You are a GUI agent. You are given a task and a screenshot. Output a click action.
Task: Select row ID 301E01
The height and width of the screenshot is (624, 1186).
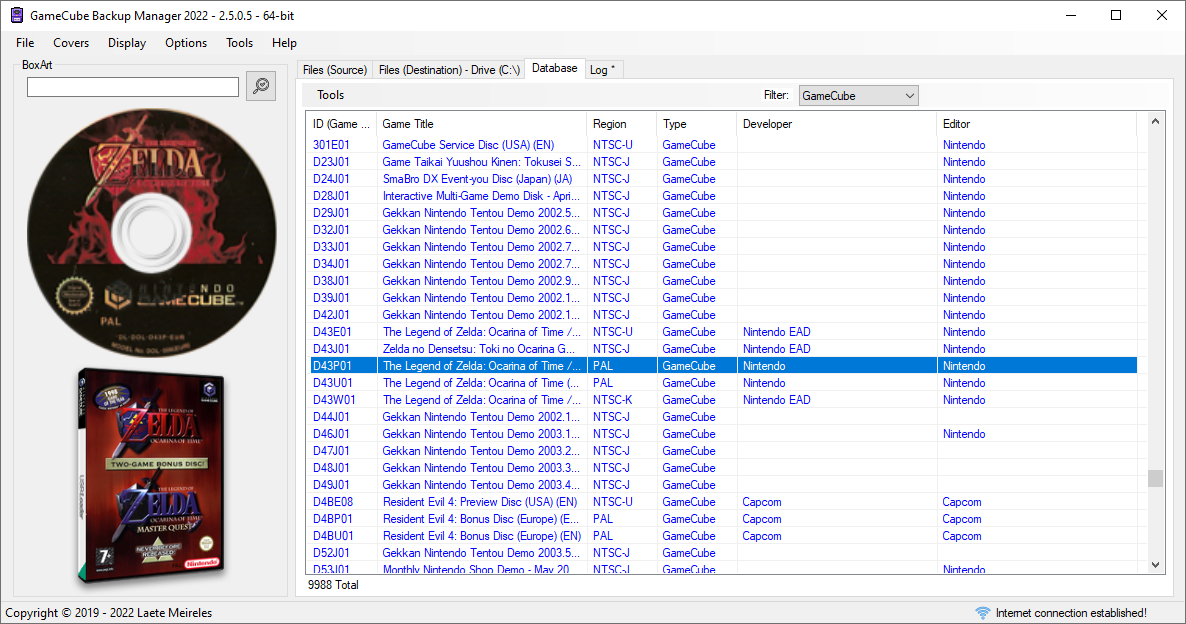point(331,145)
